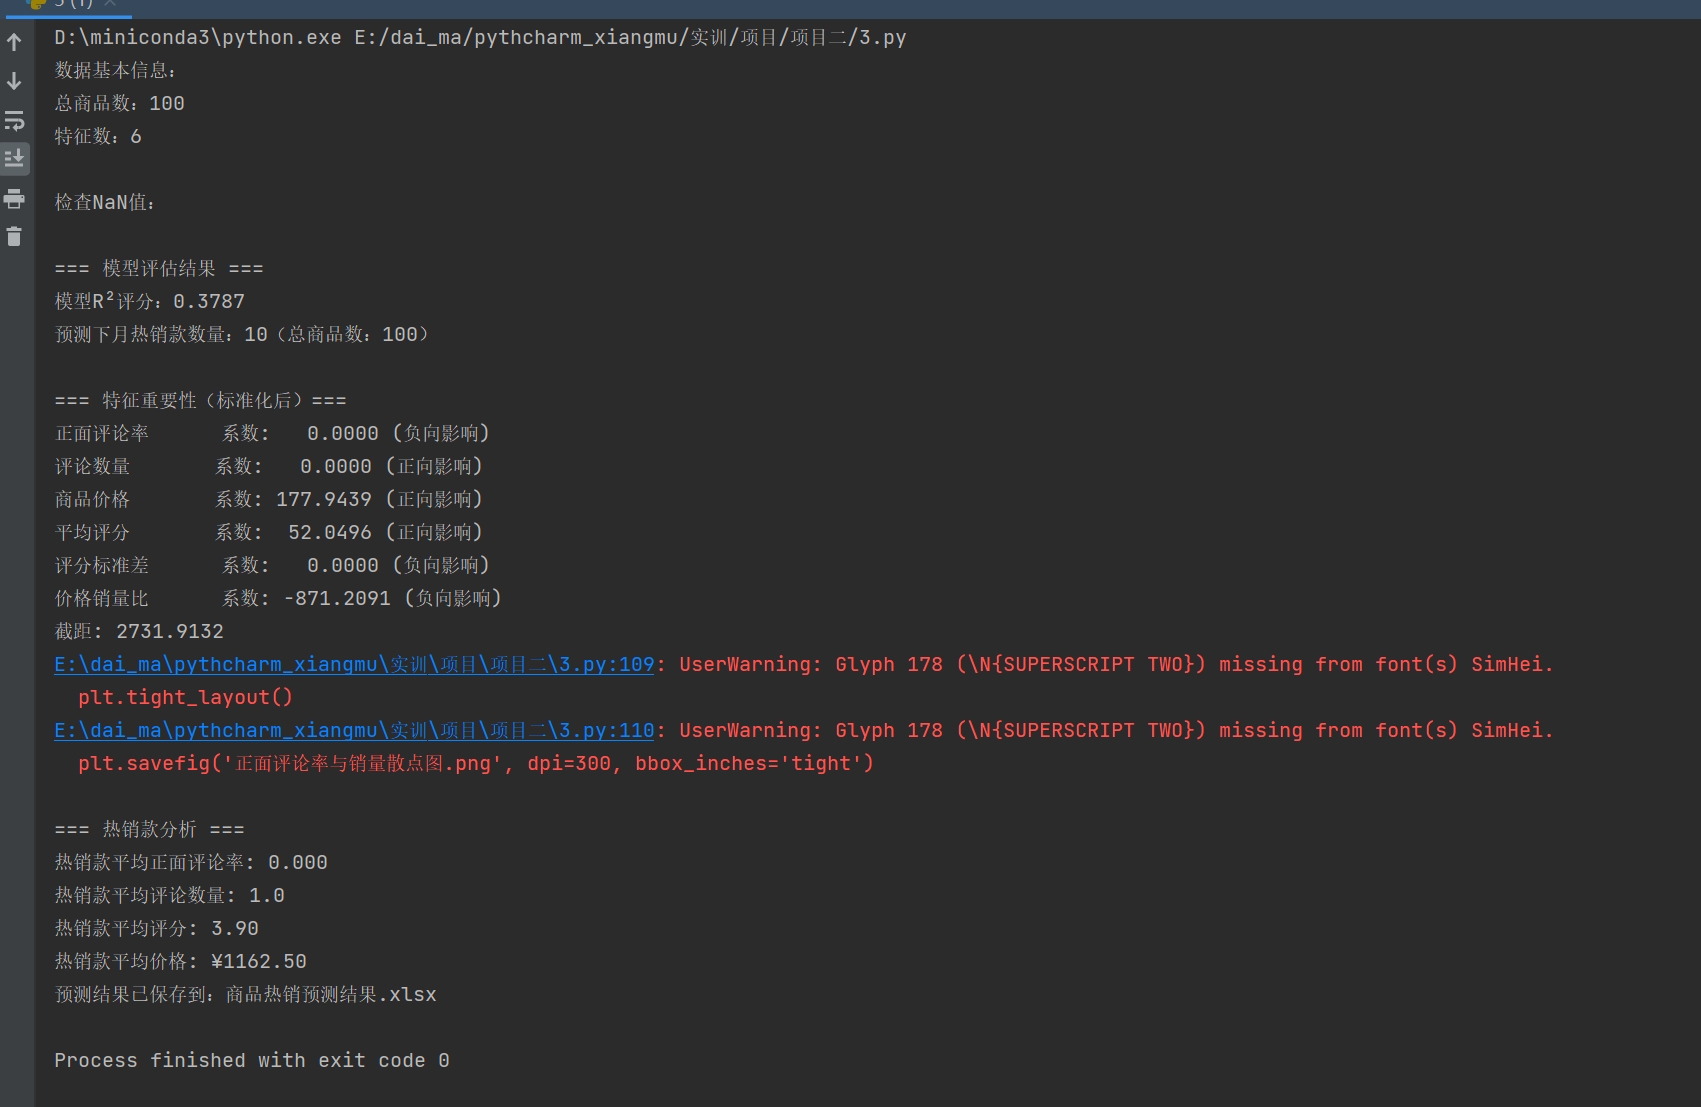Click 'Process finished with exit code 0'
1701x1107 pixels.
[252, 1060]
